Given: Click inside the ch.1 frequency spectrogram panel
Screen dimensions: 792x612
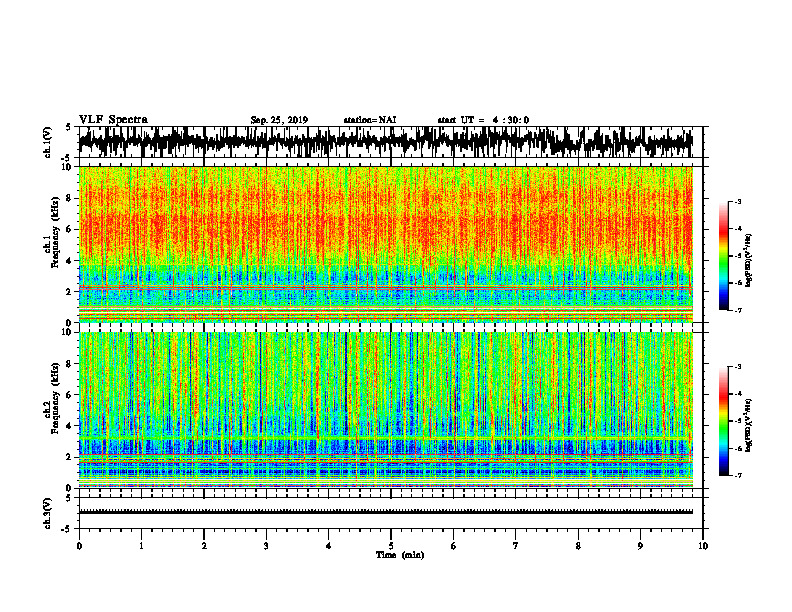Looking at the screenshot, I should click(390, 244).
